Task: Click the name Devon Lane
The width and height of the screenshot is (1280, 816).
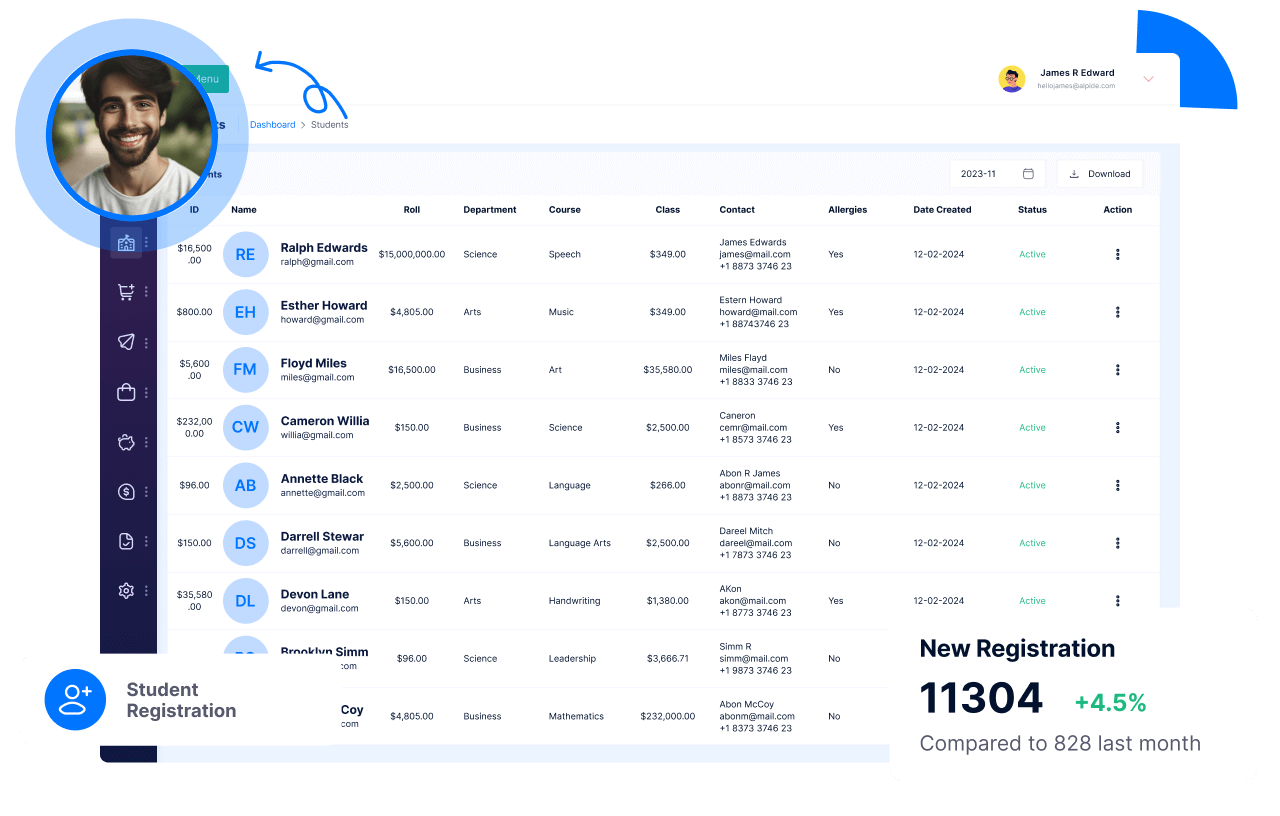Action: (x=315, y=594)
